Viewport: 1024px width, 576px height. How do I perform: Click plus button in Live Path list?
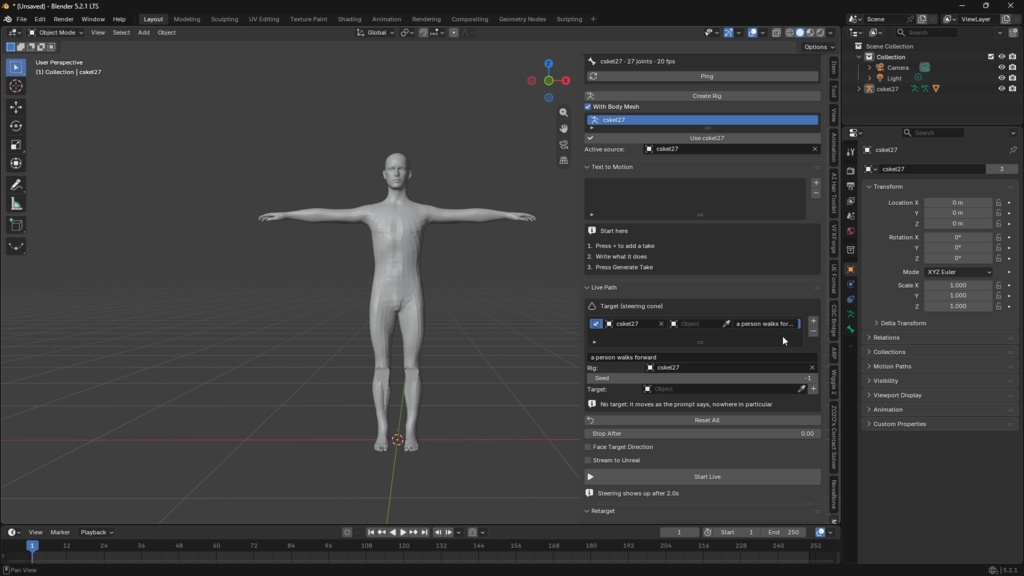click(x=813, y=321)
